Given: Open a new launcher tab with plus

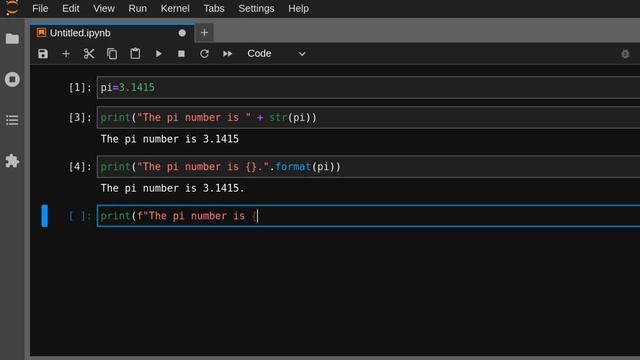Looking at the screenshot, I should (x=204, y=33).
